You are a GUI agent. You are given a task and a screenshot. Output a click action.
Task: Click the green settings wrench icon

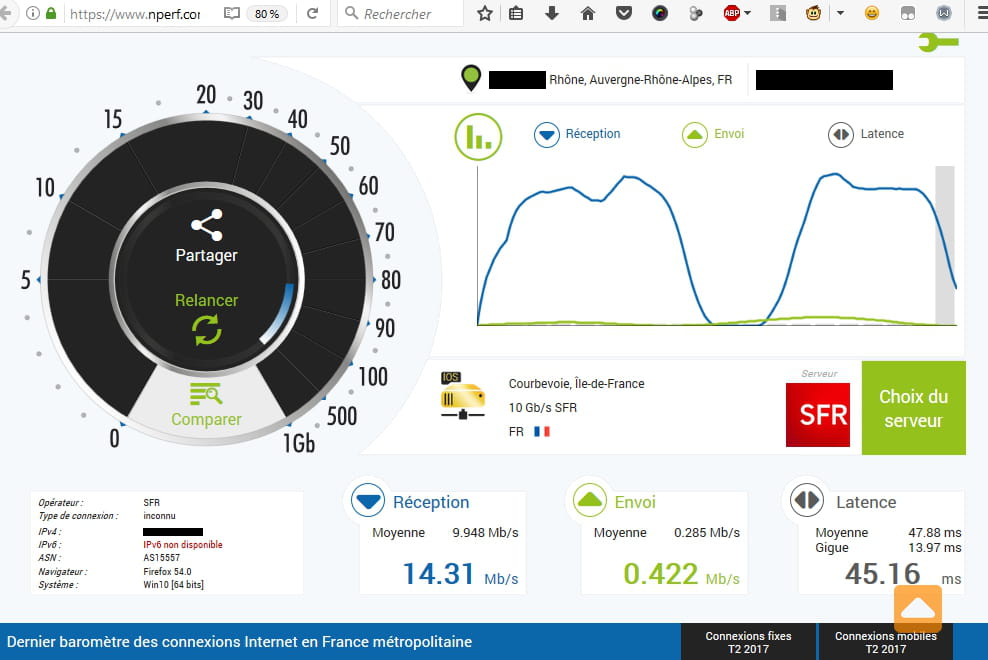point(938,43)
